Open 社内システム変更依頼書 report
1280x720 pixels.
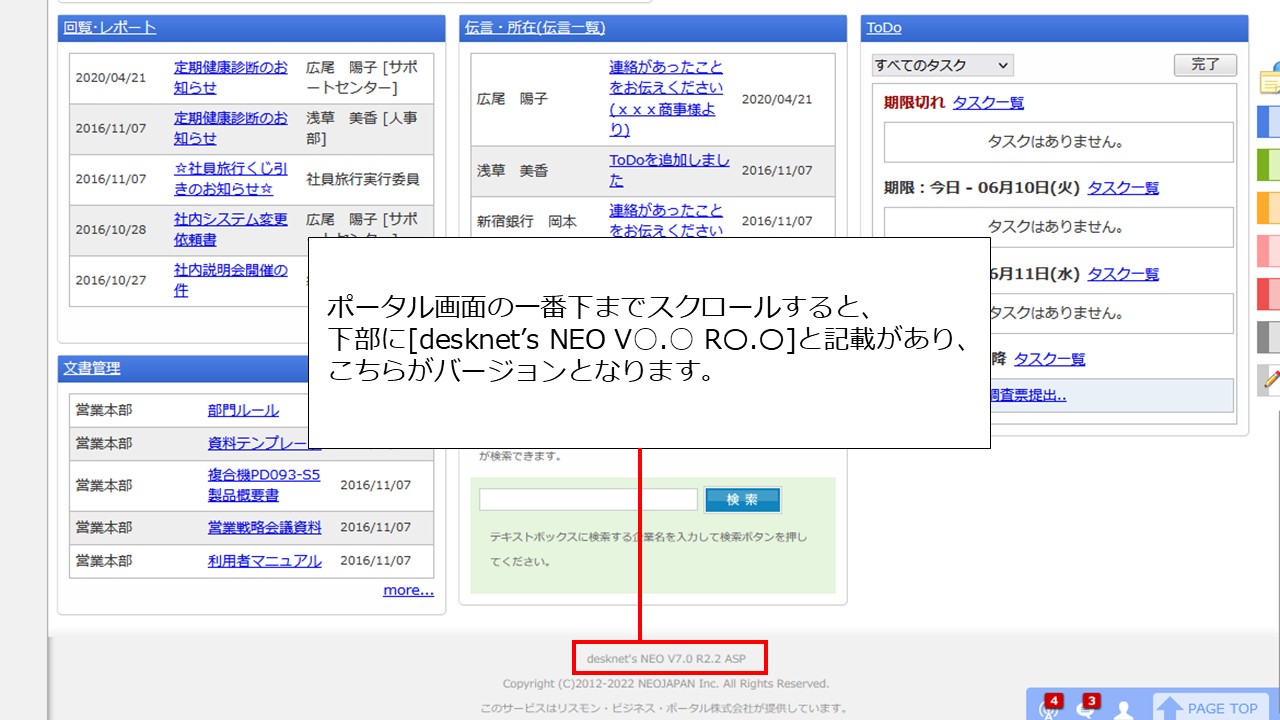click(231, 229)
